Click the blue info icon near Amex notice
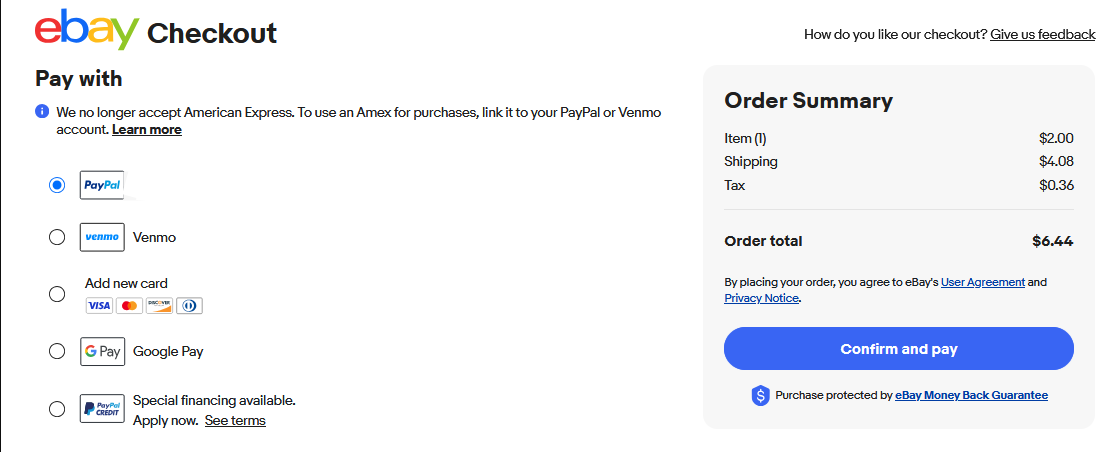This screenshot has width=1116, height=452. [42, 111]
